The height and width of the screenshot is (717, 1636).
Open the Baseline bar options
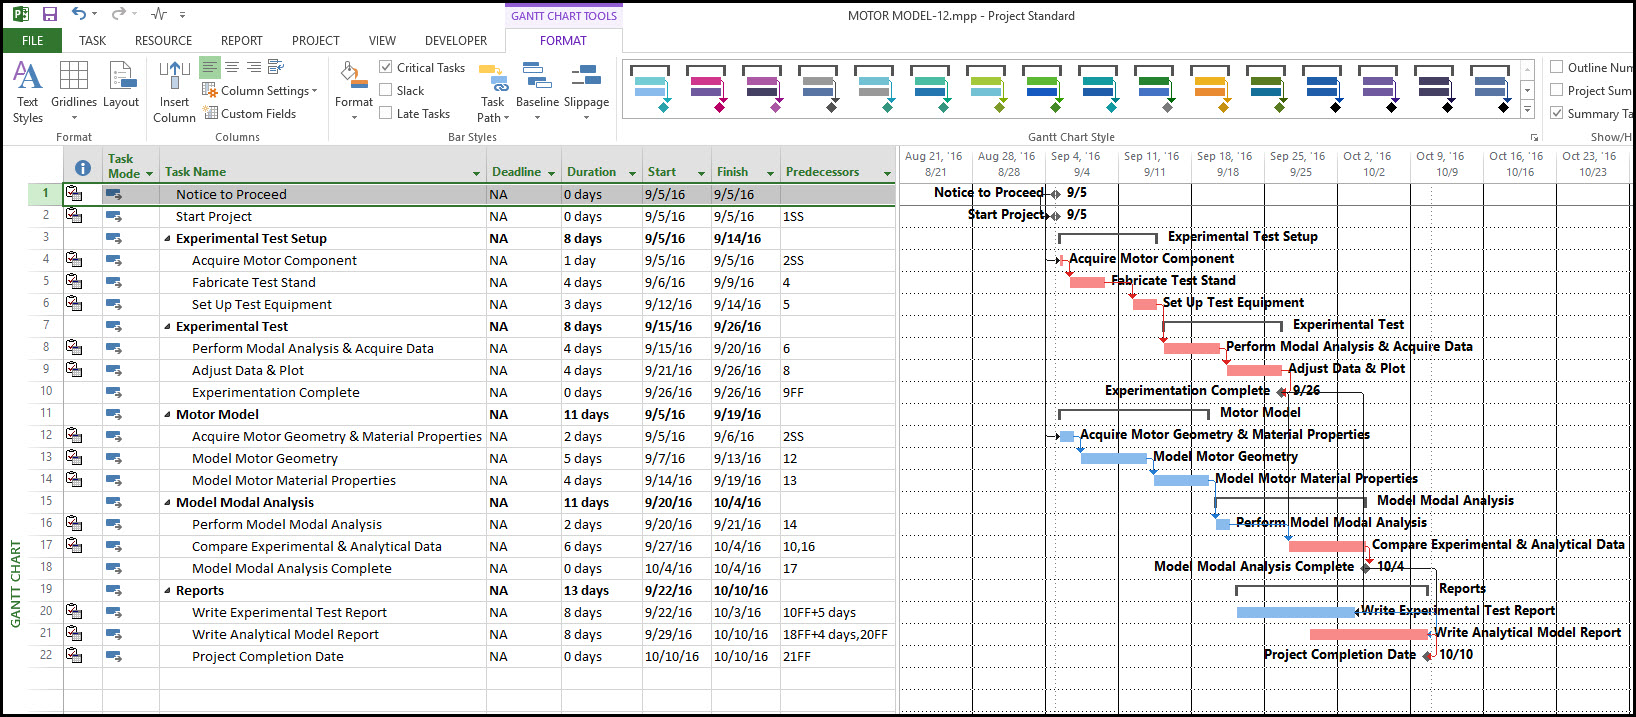point(538,92)
